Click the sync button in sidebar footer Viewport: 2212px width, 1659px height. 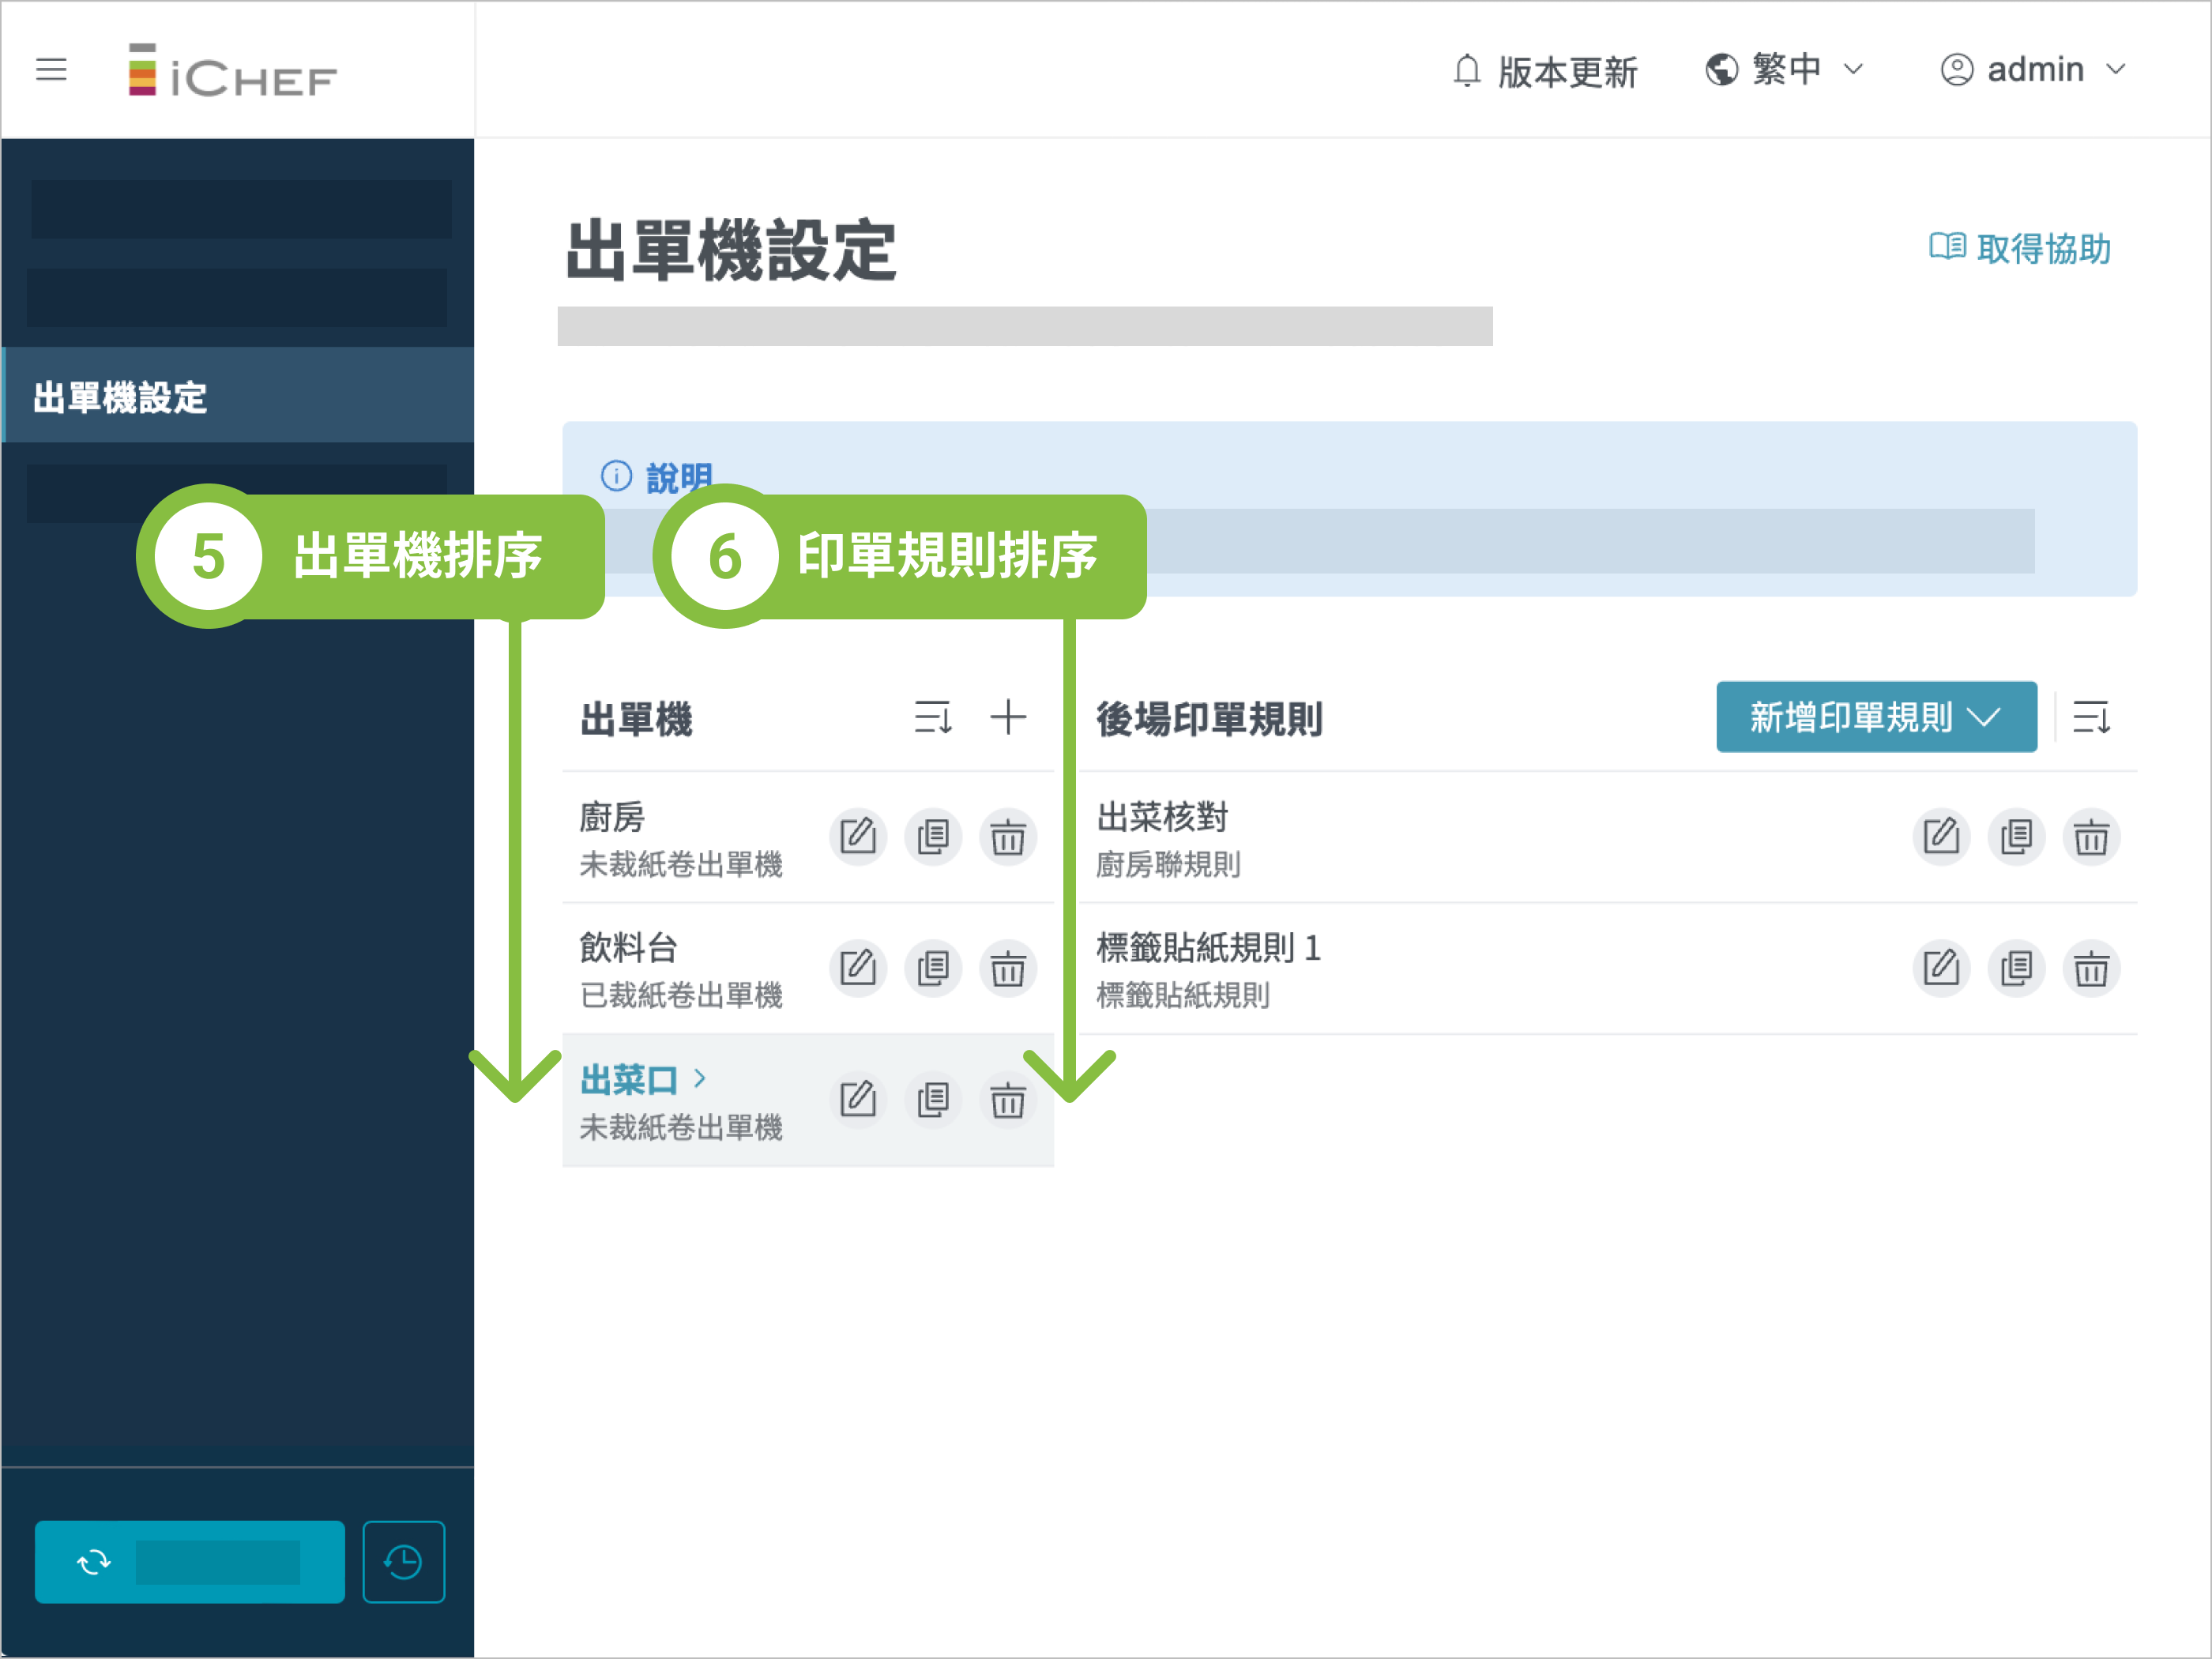pyautogui.click(x=190, y=1562)
